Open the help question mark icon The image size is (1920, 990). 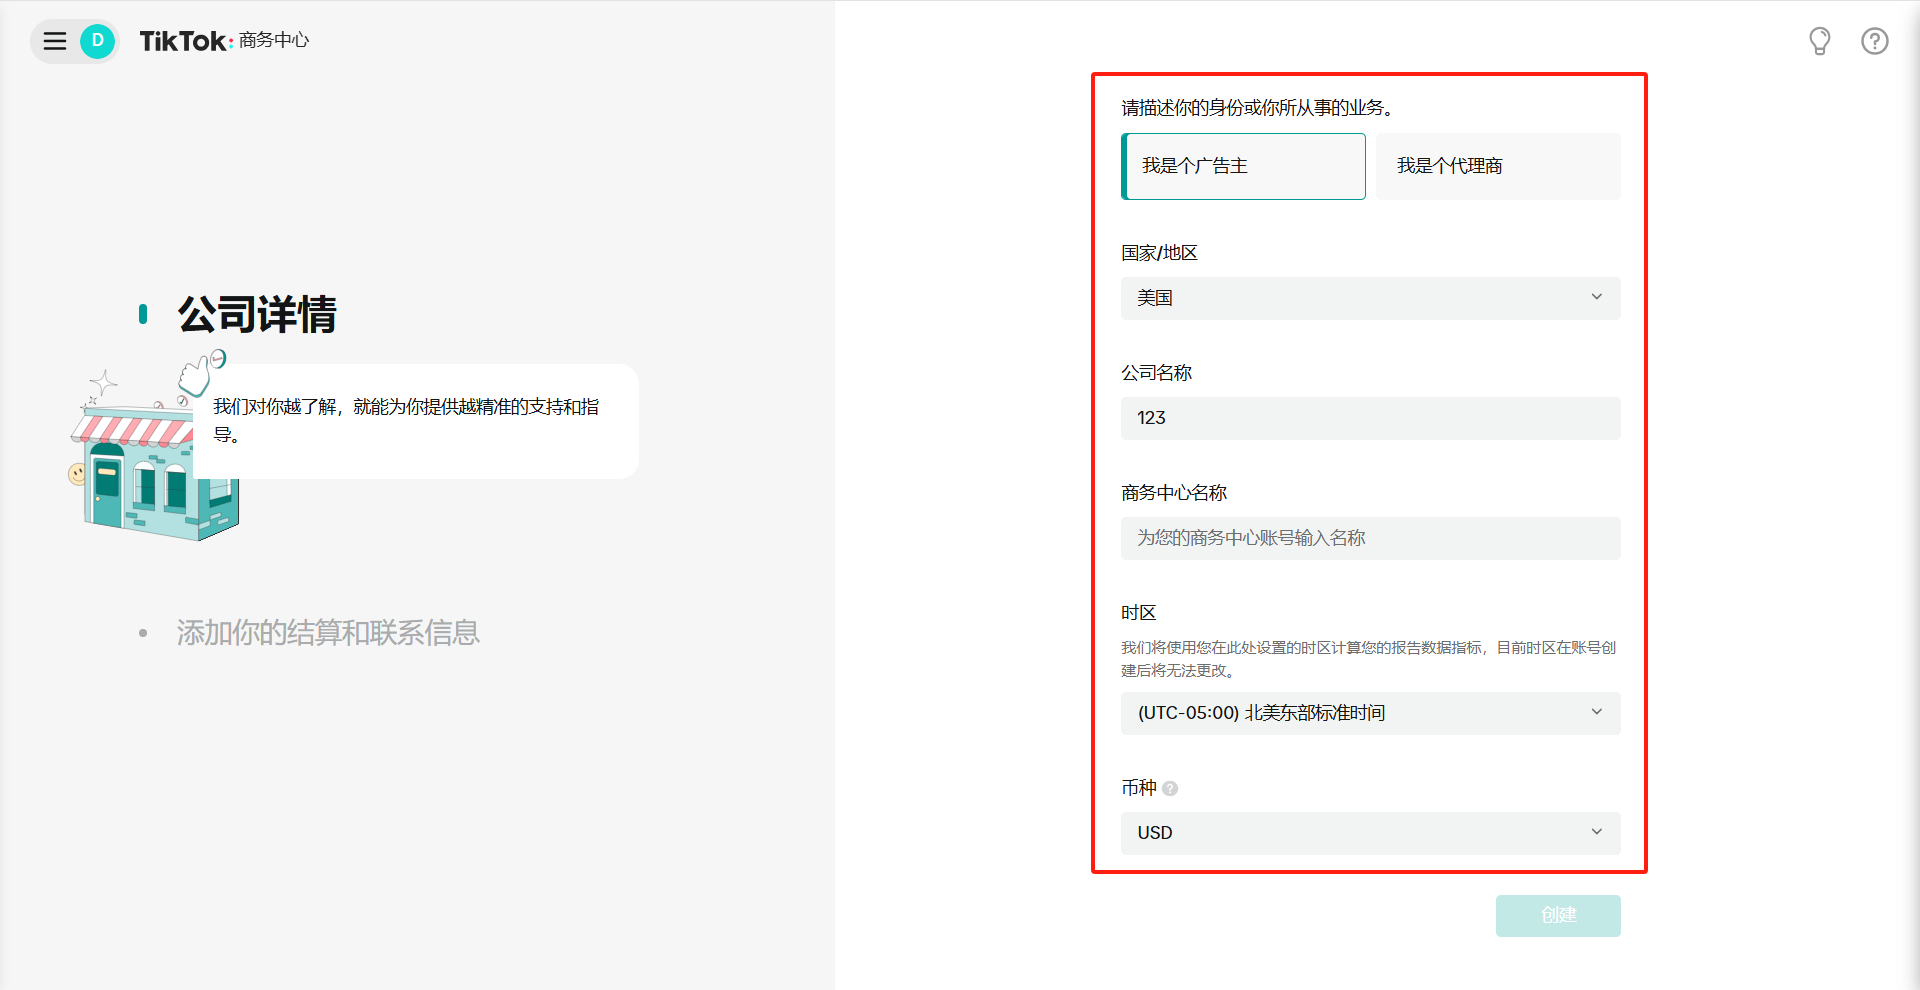click(x=1874, y=41)
